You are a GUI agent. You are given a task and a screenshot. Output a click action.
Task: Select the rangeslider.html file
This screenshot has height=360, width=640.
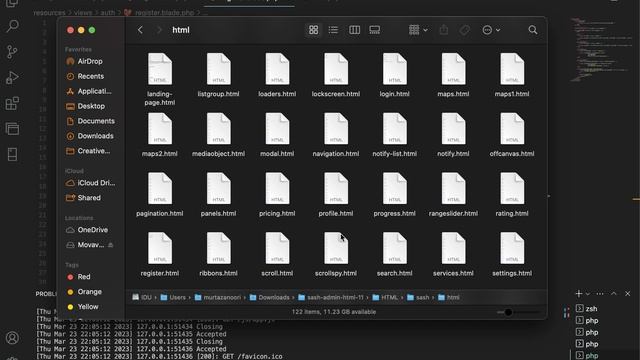pos(453,195)
